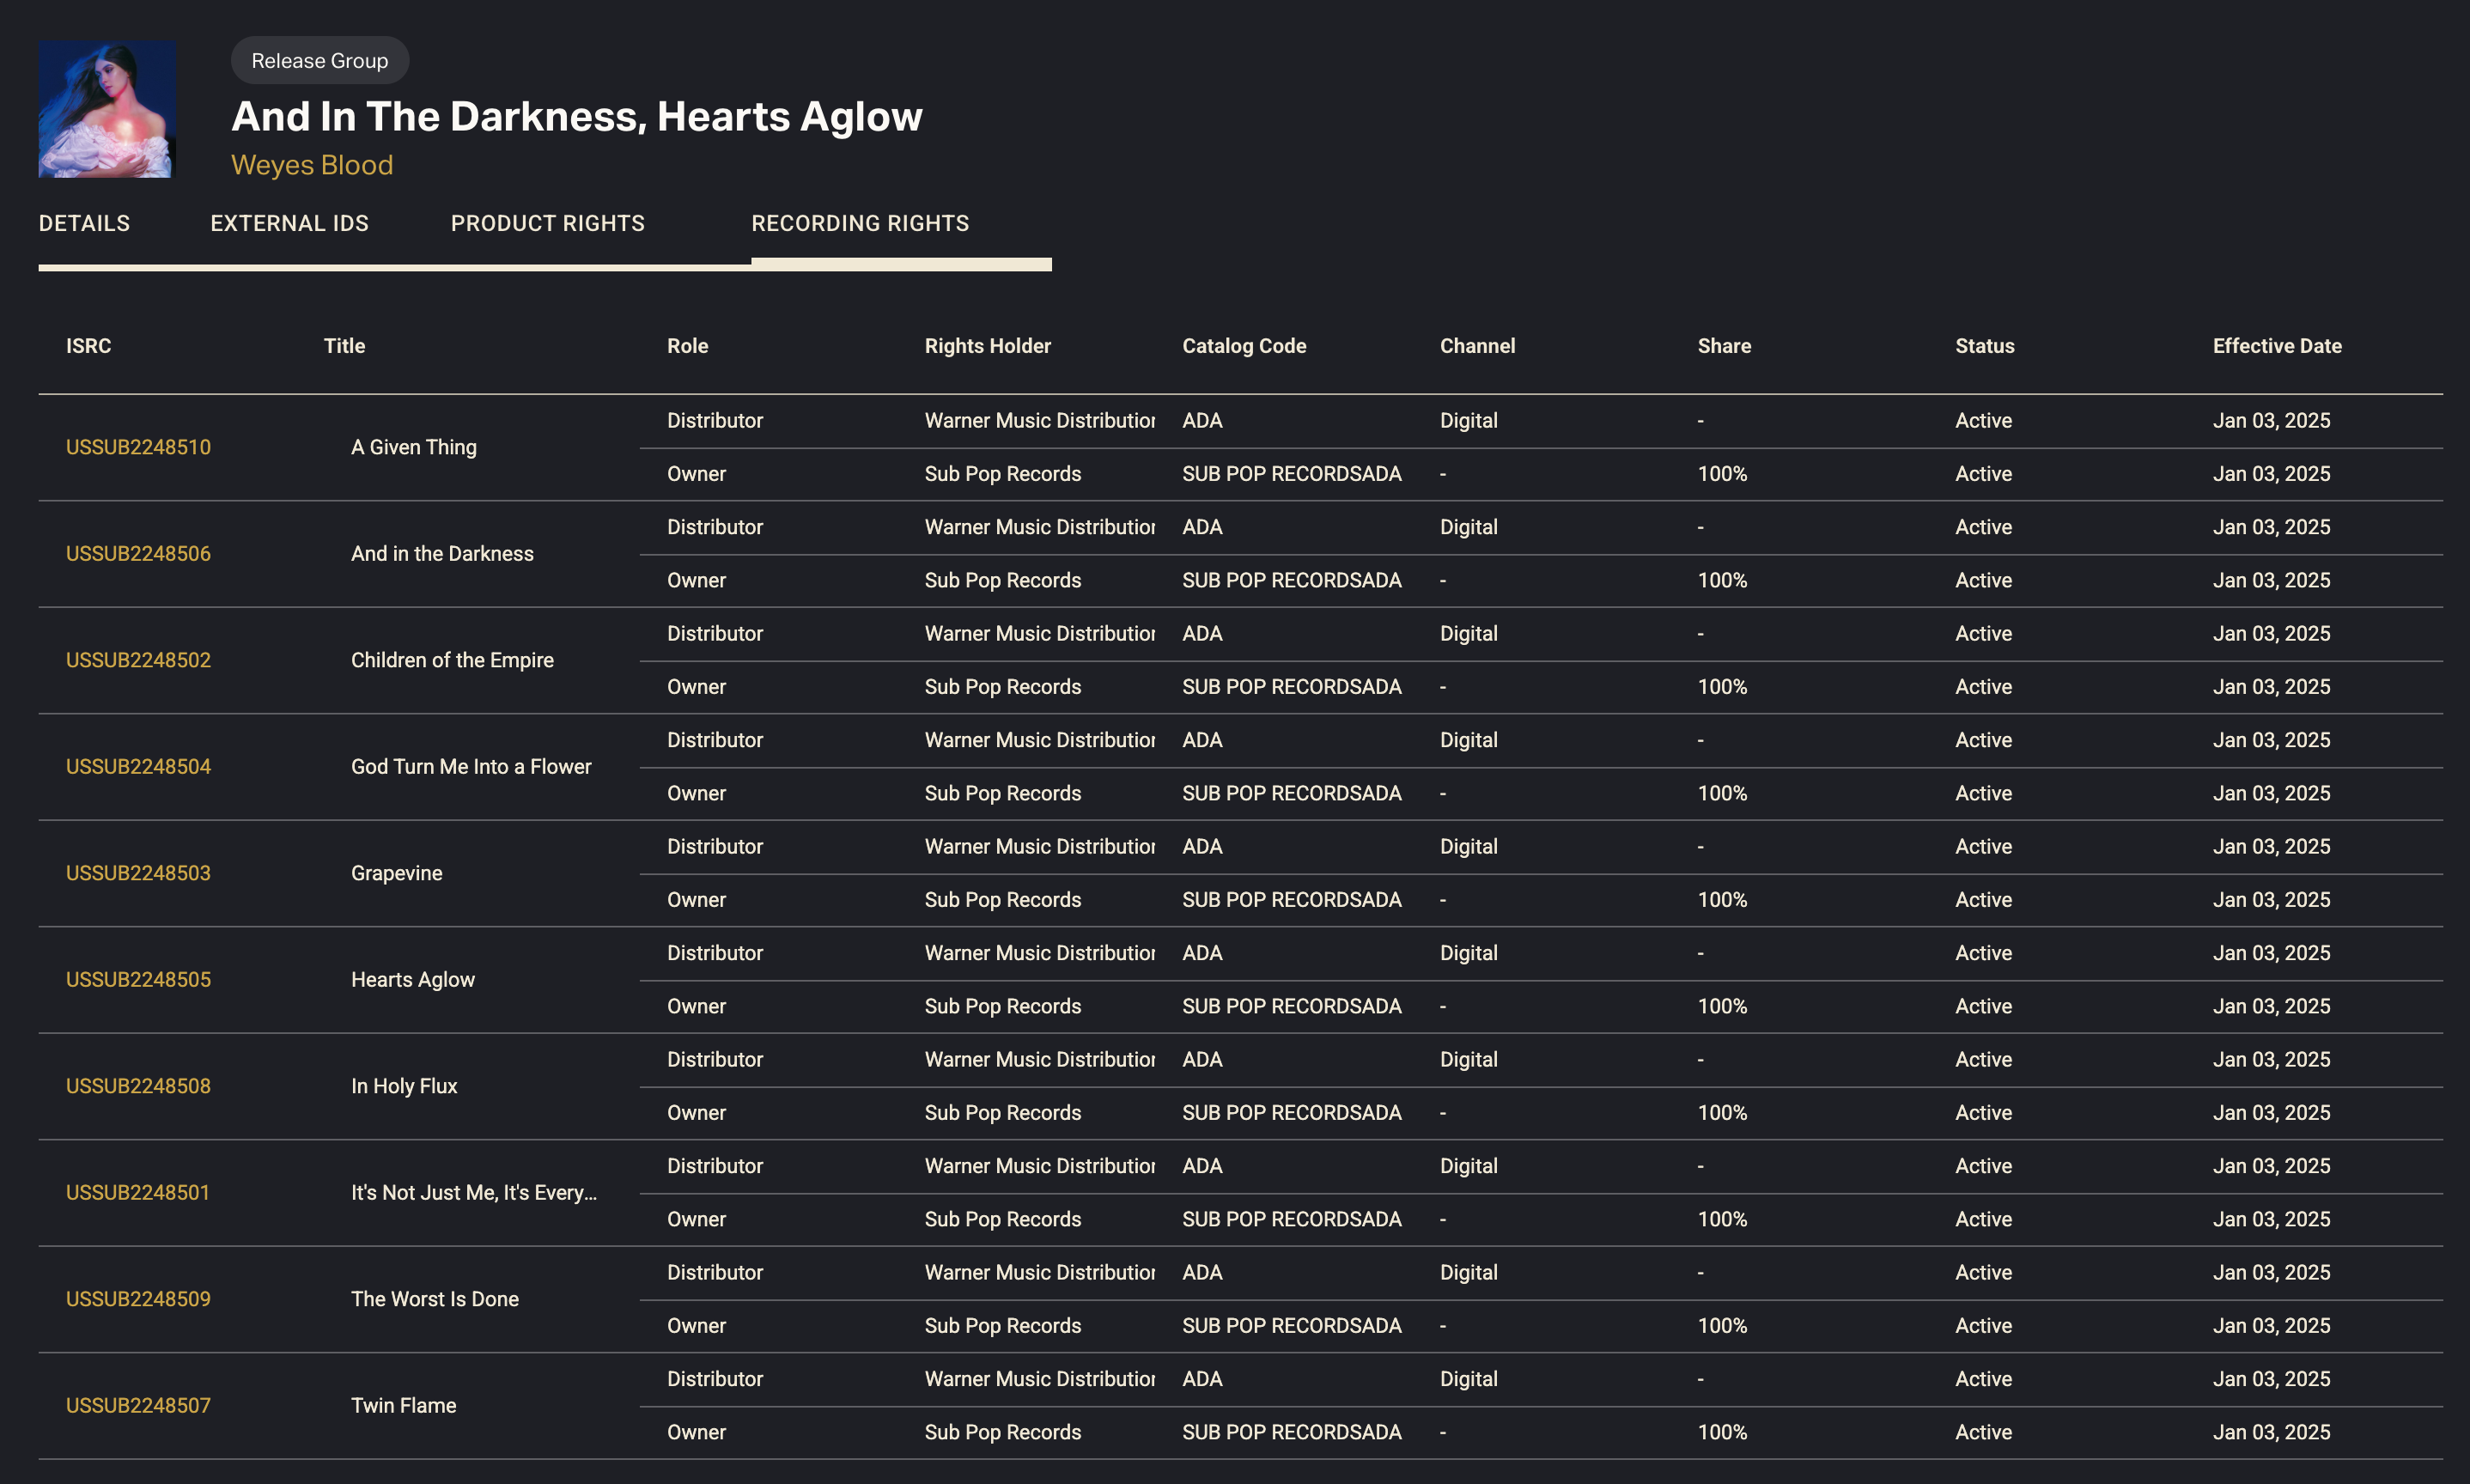Click 100% share in And in the Darkness row
2470x1484 pixels.
pos(1722,580)
